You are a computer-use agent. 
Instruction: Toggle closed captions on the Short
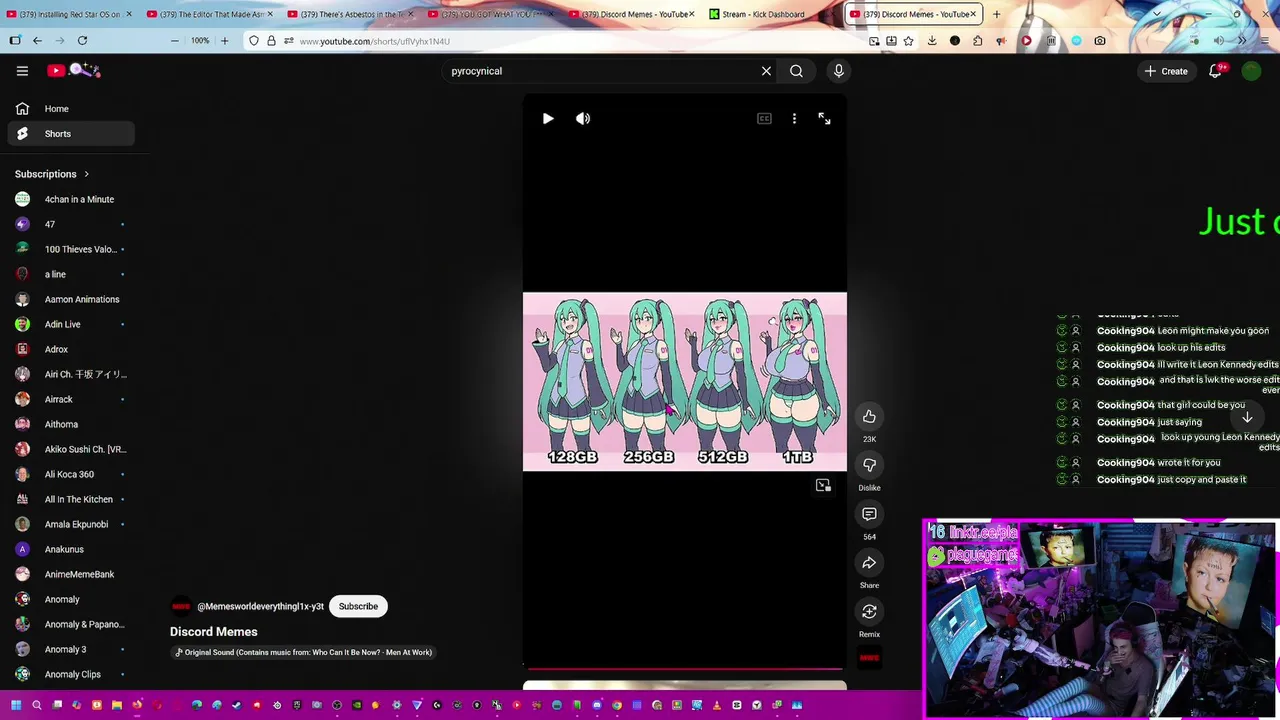click(764, 118)
